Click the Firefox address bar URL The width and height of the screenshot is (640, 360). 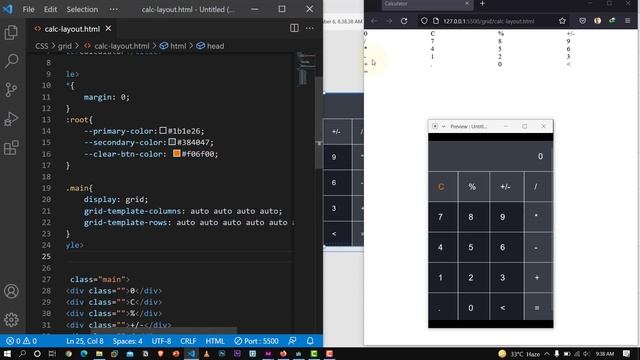click(489, 21)
